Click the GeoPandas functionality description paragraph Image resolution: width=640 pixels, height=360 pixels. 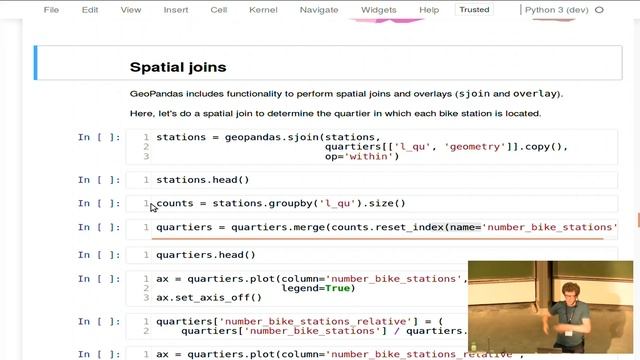tap(346, 94)
